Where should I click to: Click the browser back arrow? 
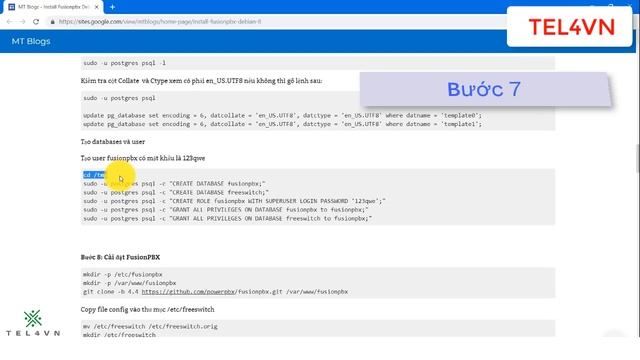(x=9, y=22)
